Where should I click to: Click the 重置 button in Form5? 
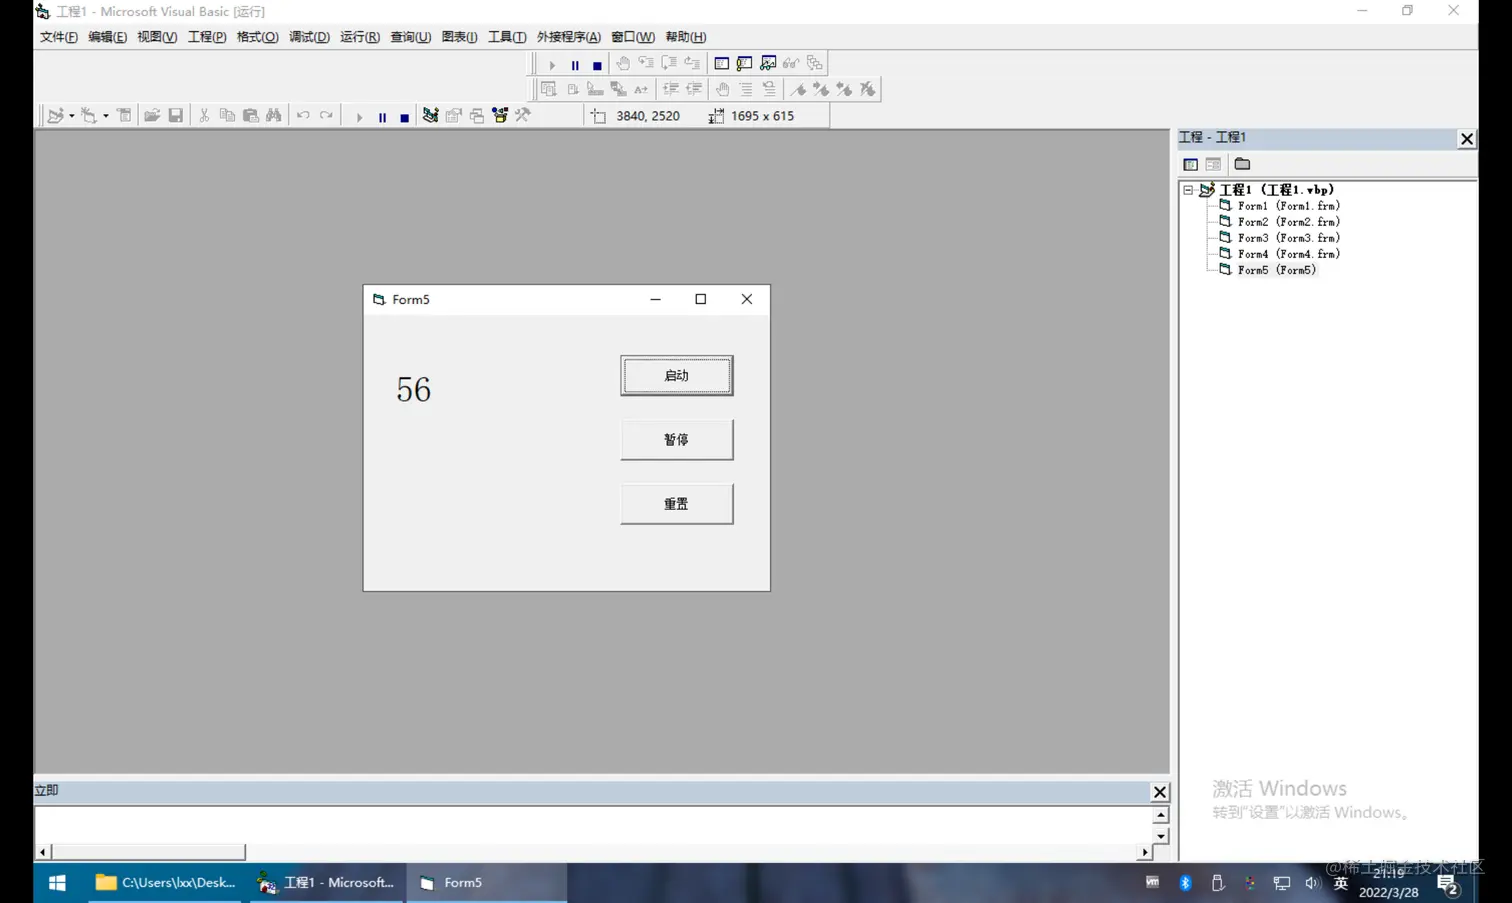676,504
